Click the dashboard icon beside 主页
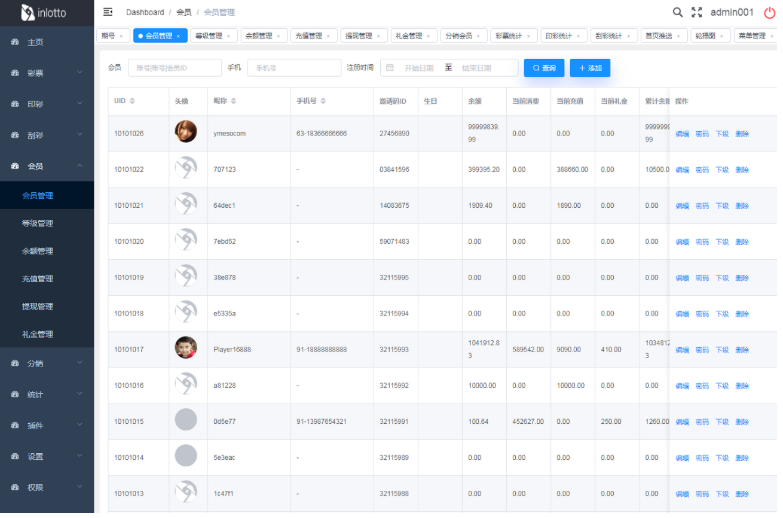The width and height of the screenshot is (783, 518). click(15, 42)
